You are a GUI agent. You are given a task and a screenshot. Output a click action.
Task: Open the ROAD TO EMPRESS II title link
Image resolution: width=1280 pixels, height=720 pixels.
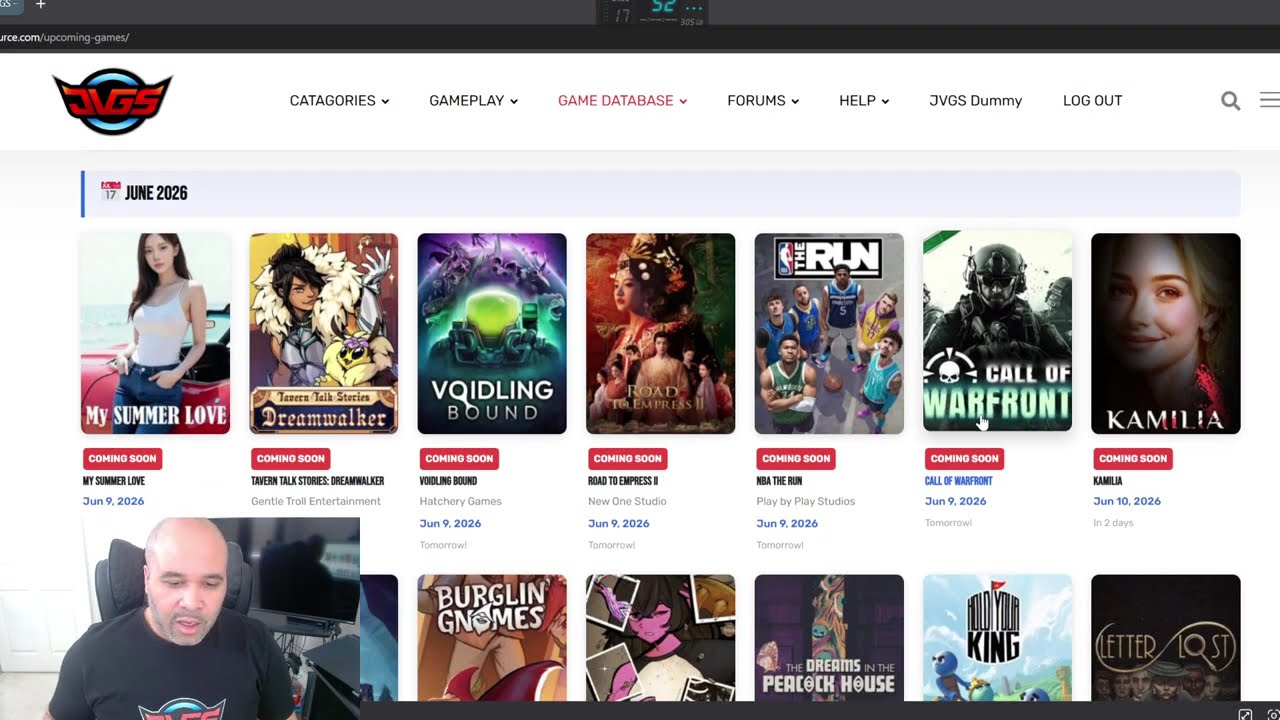coord(623,481)
